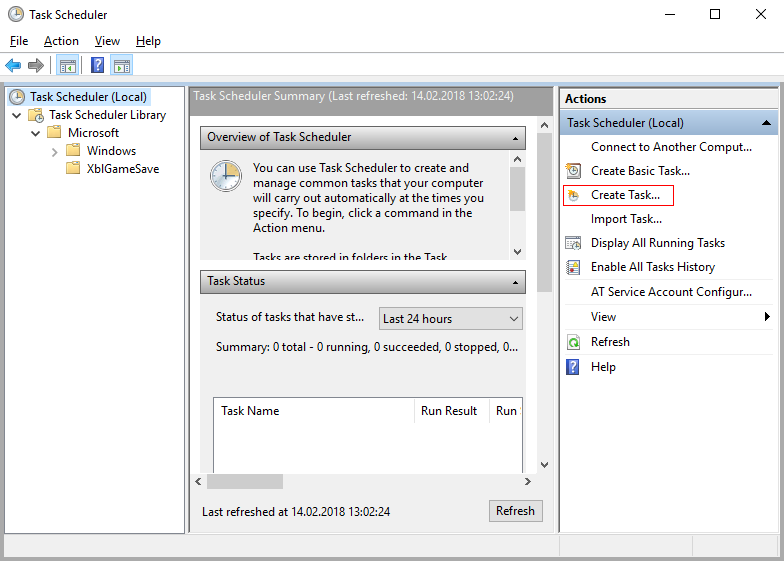Viewport: 784px width, 561px height.
Task: Click the Refresh button at the bottom
Action: [516, 511]
